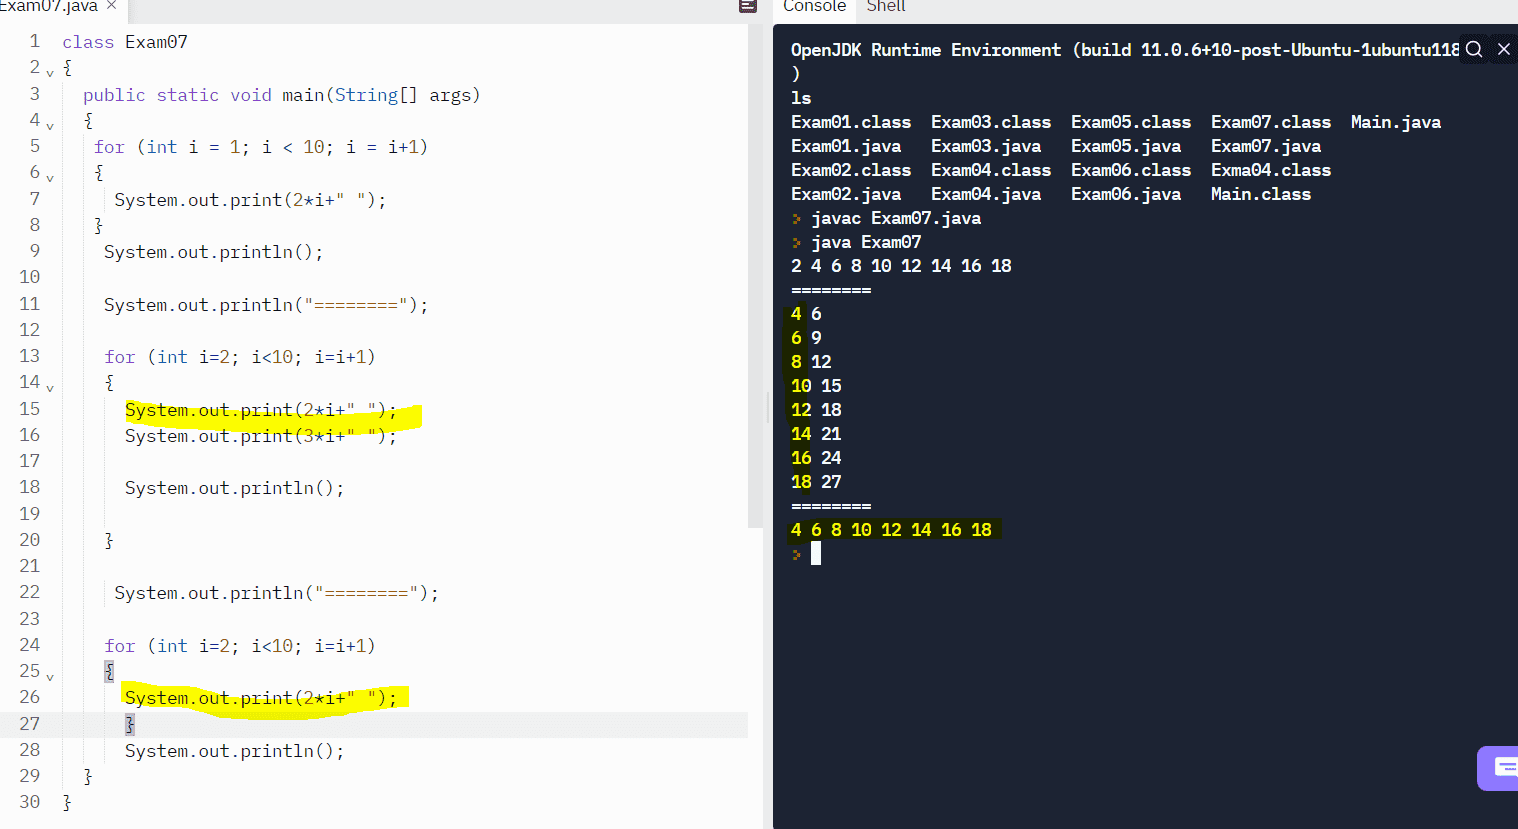
Task: Click the 'javac Exam07.java' command line
Action: pos(896,218)
